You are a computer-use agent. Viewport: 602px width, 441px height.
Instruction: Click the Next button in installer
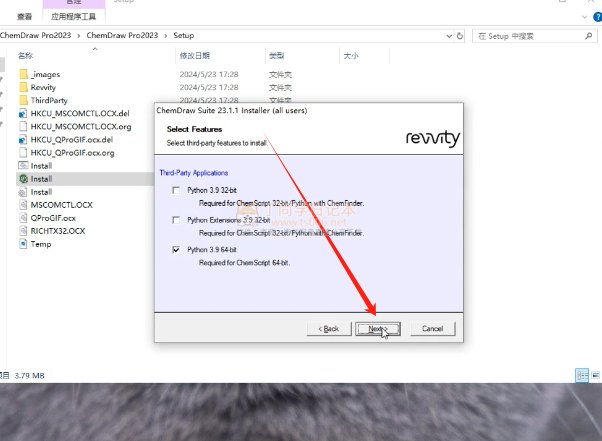[378, 329]
